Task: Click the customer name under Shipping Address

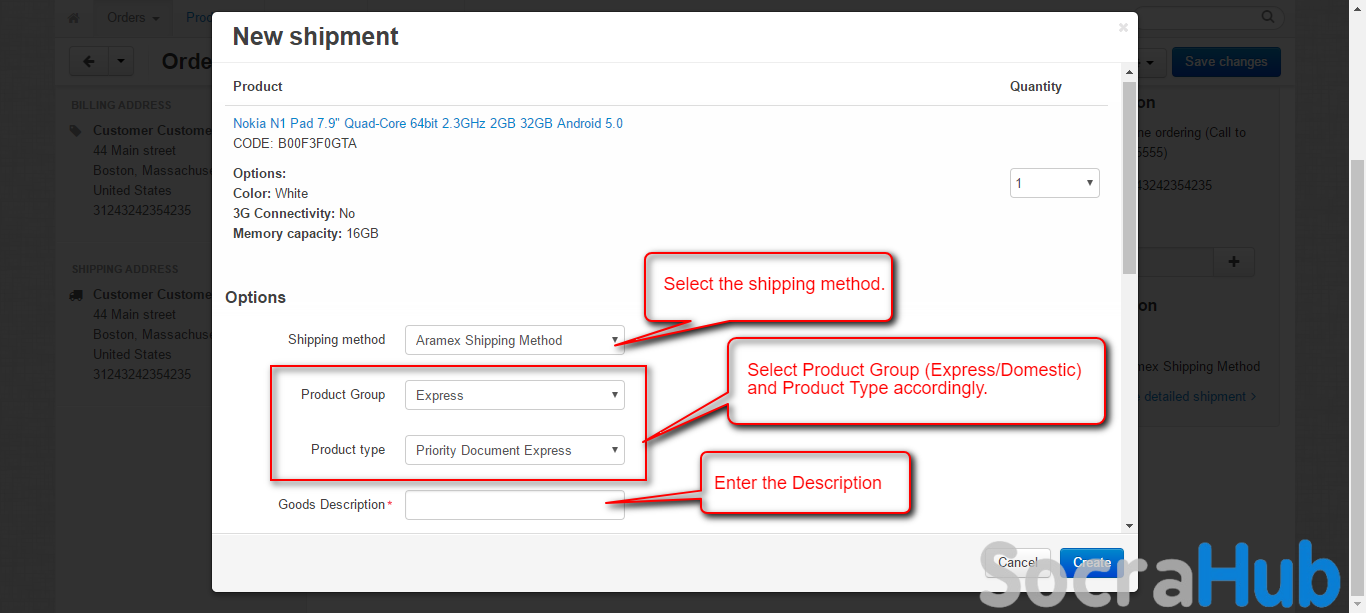Action: click(152, 295)
